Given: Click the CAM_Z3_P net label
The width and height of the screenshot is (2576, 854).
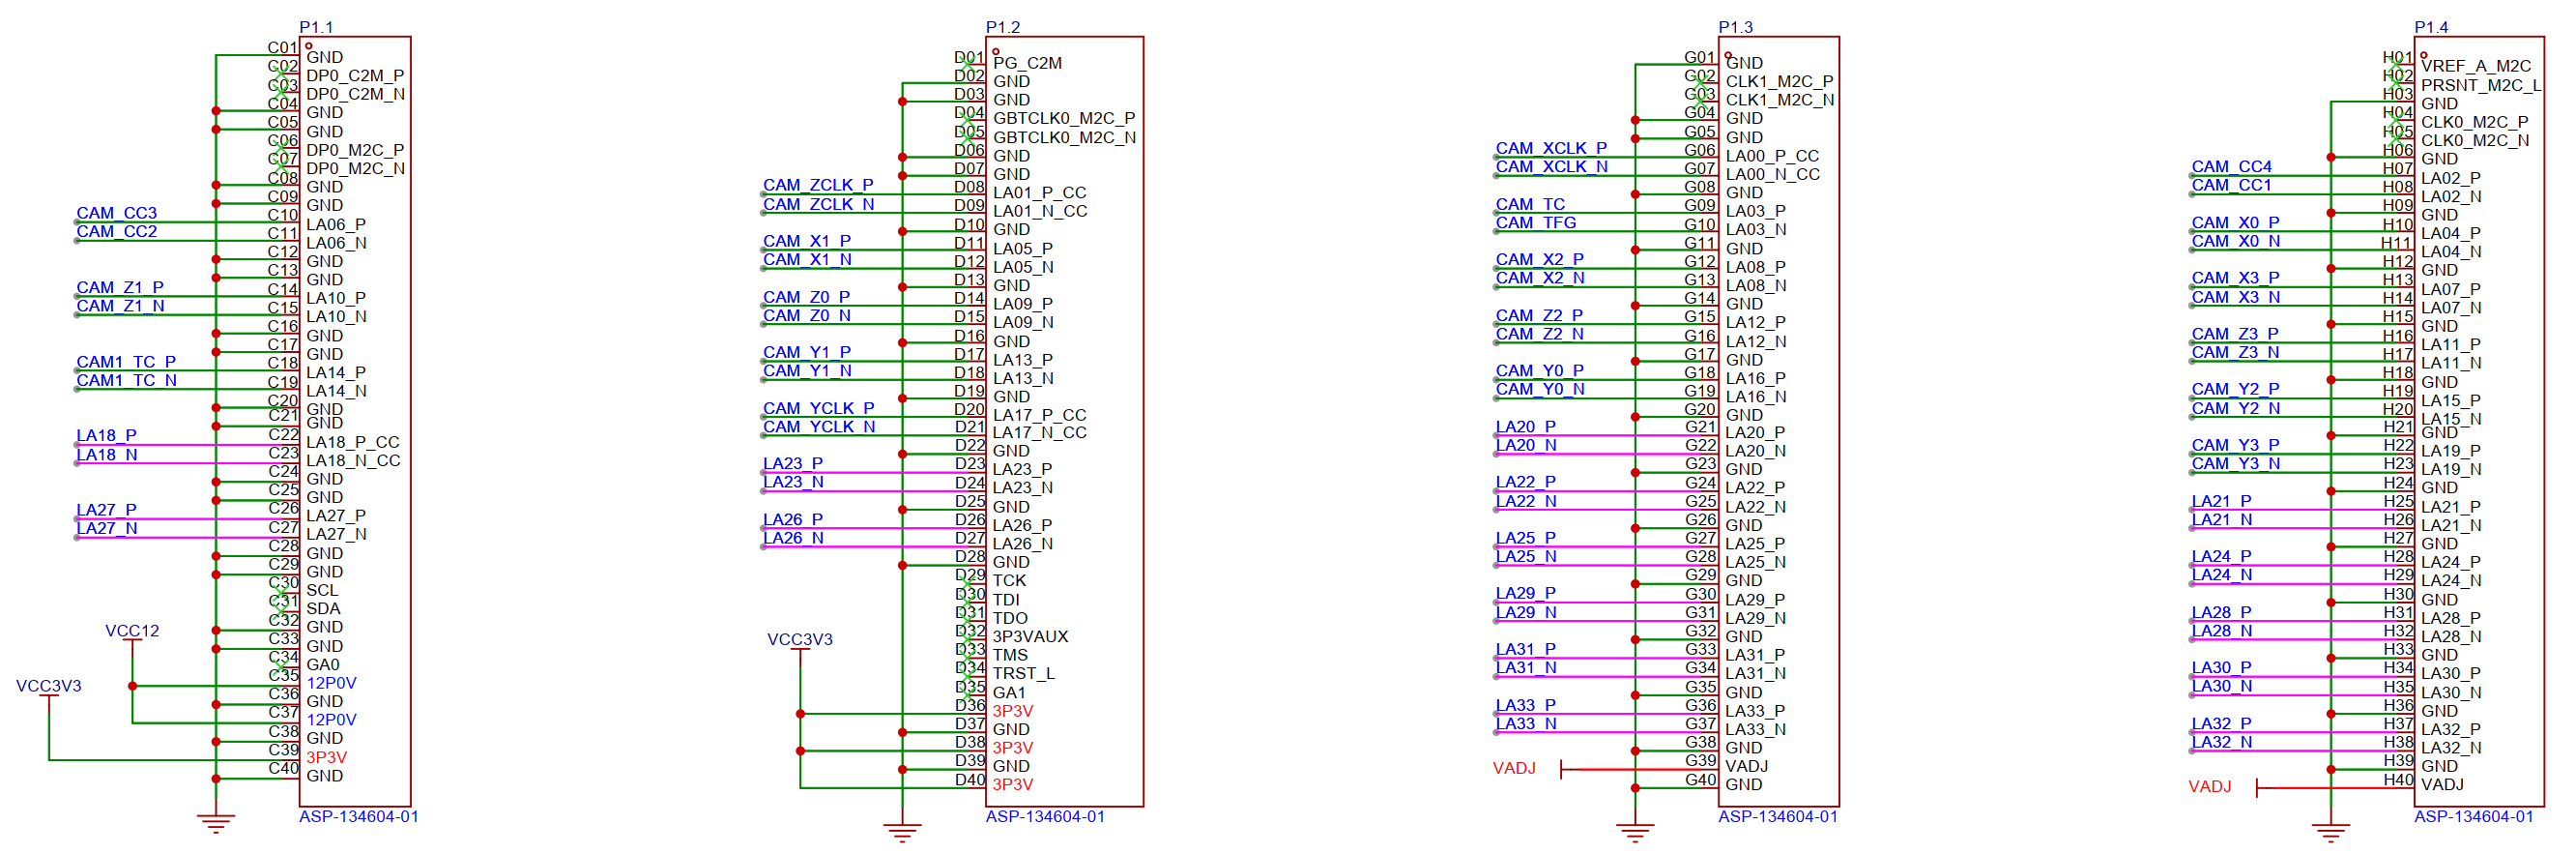Looking at the screenshot, I should (2235, 333).
